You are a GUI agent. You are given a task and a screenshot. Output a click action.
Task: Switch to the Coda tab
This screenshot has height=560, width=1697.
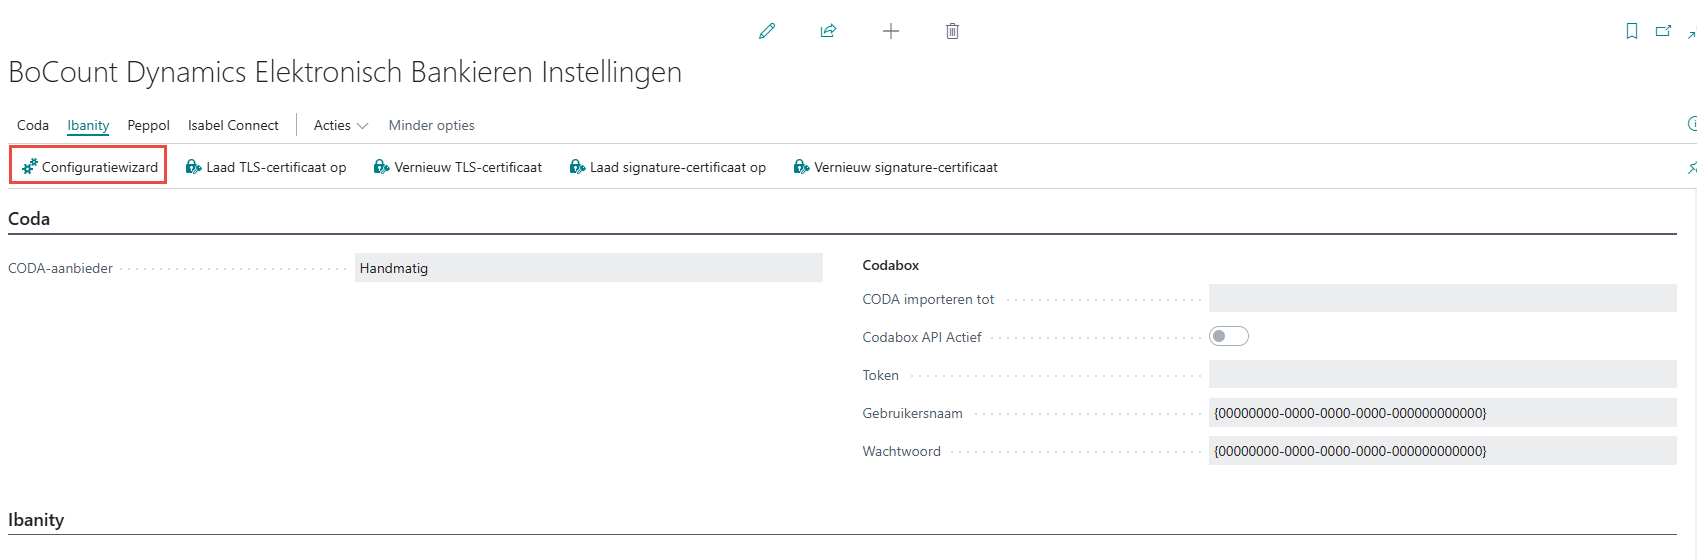point(33,125)
